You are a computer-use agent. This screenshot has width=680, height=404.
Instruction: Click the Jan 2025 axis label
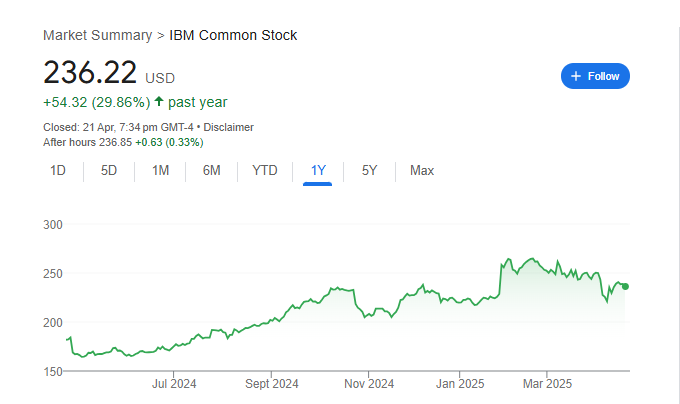click(460, 384)
